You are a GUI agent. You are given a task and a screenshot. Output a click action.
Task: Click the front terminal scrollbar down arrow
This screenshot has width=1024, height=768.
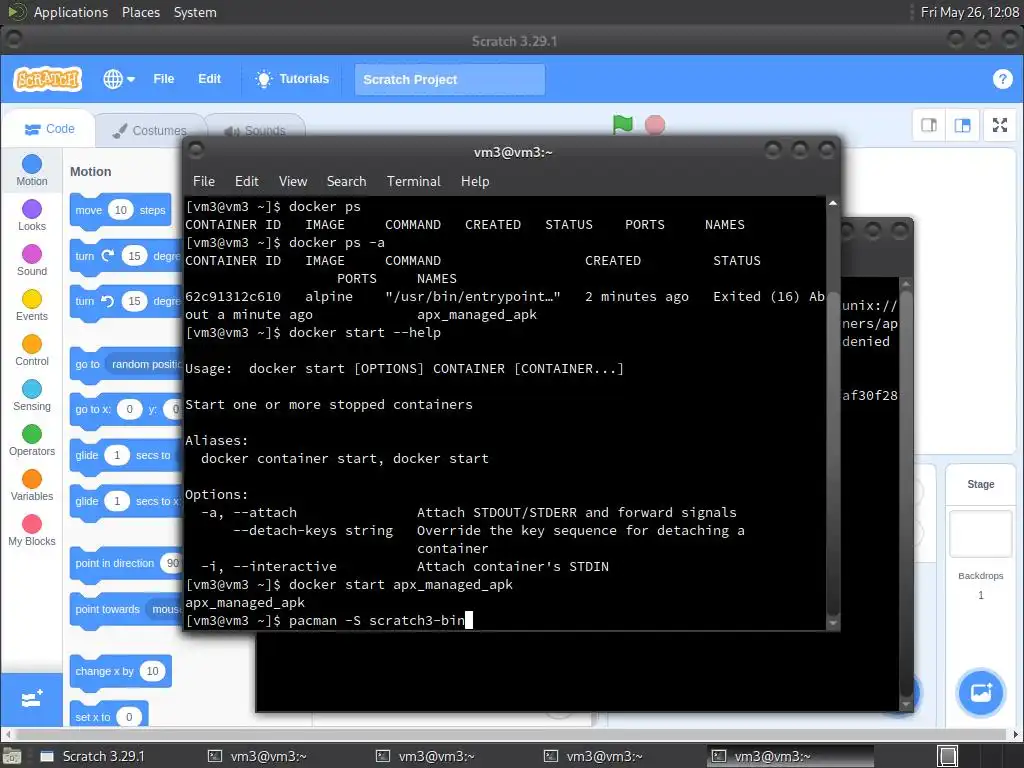coord(833,623)
